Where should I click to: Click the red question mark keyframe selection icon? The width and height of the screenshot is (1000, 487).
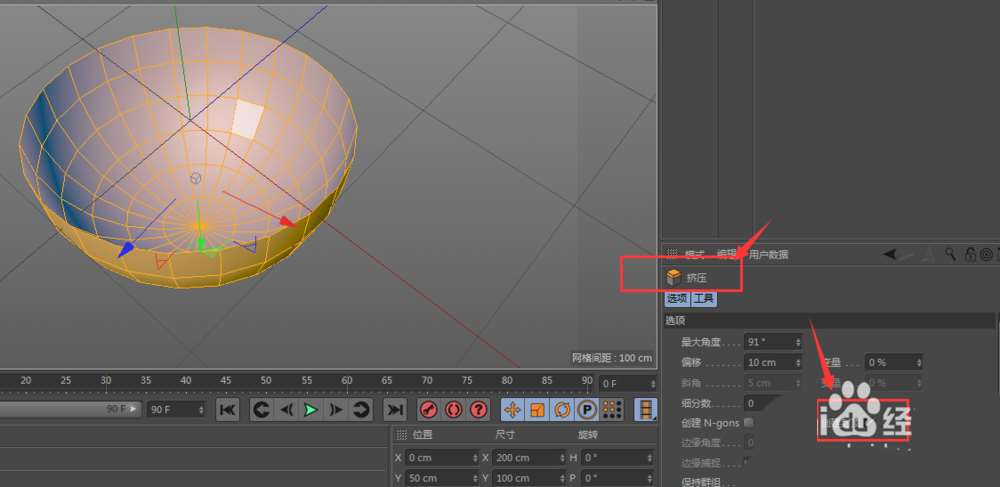479,410
